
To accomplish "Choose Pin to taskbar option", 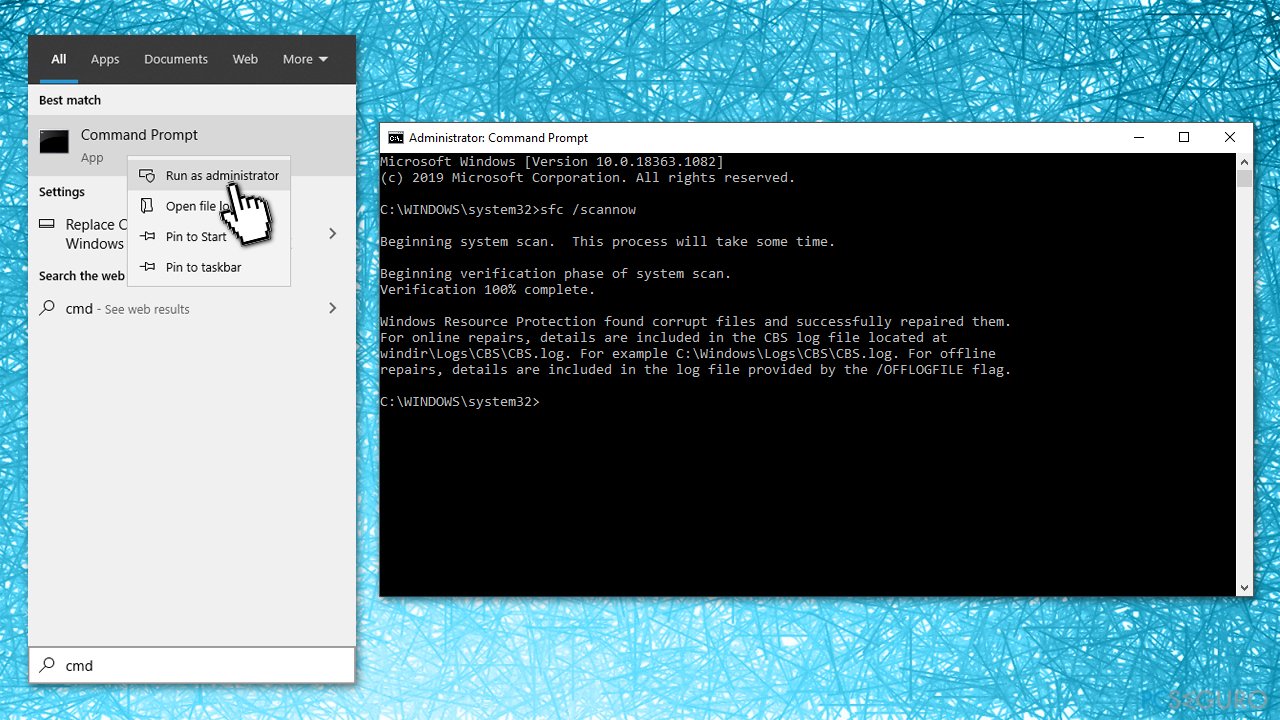I will [x=209, y=267].
